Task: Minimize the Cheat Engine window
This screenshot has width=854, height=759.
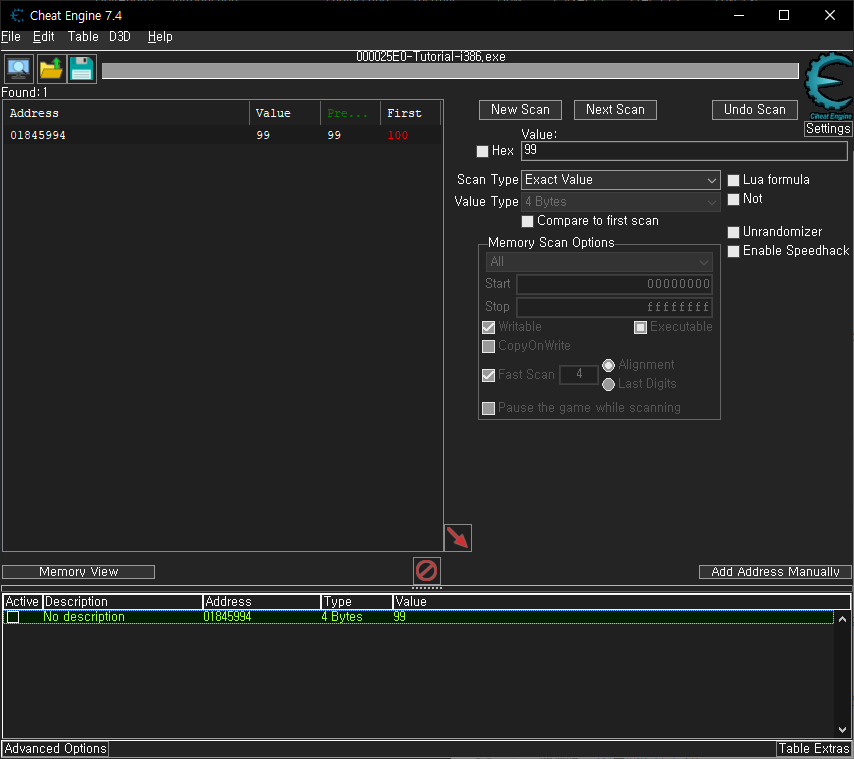Action: [x=739, y=15]
